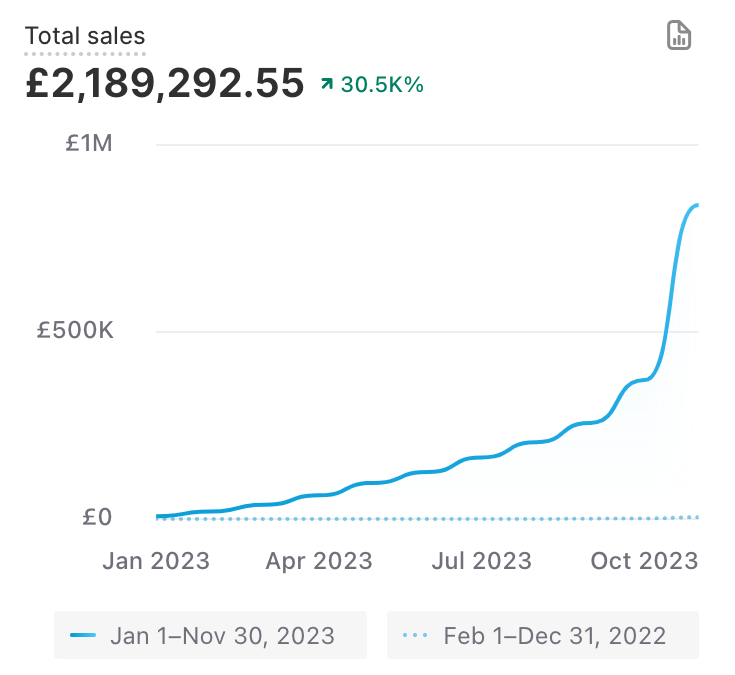Select the Jan 2023 axis label
The width and height of the screenshot is (735, 675).
pos(156,560)
